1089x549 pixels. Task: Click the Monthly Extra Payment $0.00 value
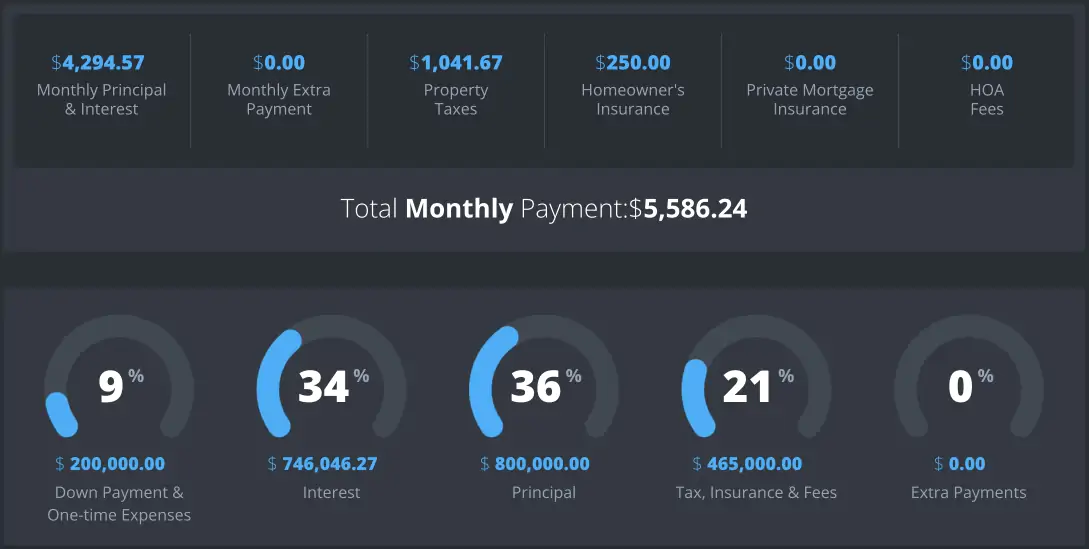279,63
